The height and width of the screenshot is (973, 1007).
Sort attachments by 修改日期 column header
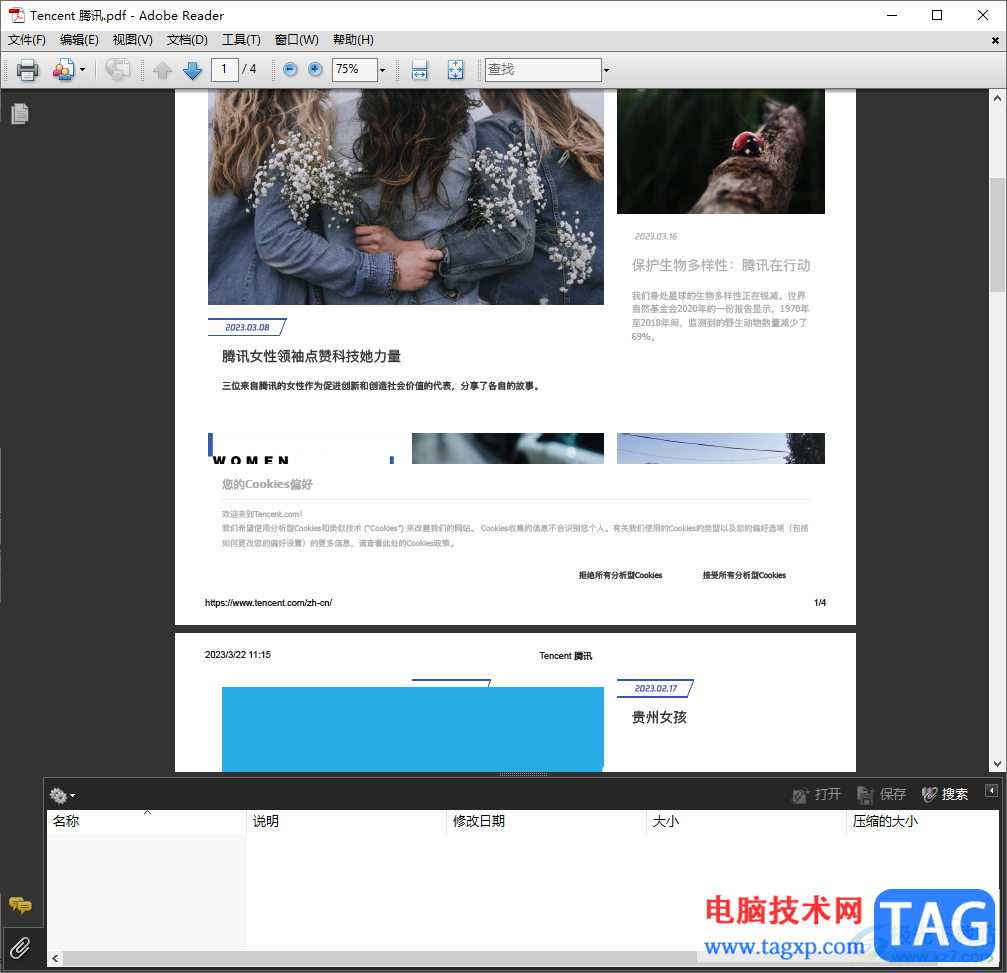[x=546, y=821]
